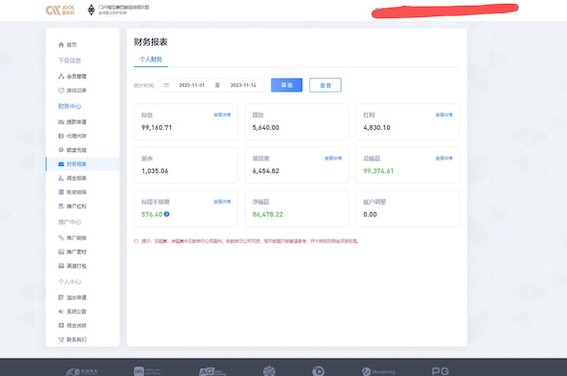Screen dimensions: 567x376
Task: Open 查看详情 in the 存提手续费 card
Action: (x=222, y=202)
